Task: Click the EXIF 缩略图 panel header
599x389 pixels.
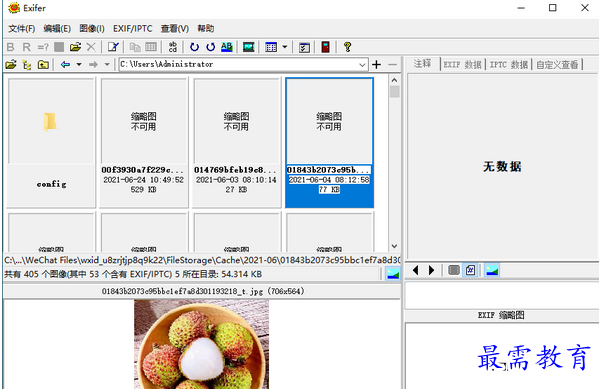Action: pyautogui.click(x=501, y=315)
